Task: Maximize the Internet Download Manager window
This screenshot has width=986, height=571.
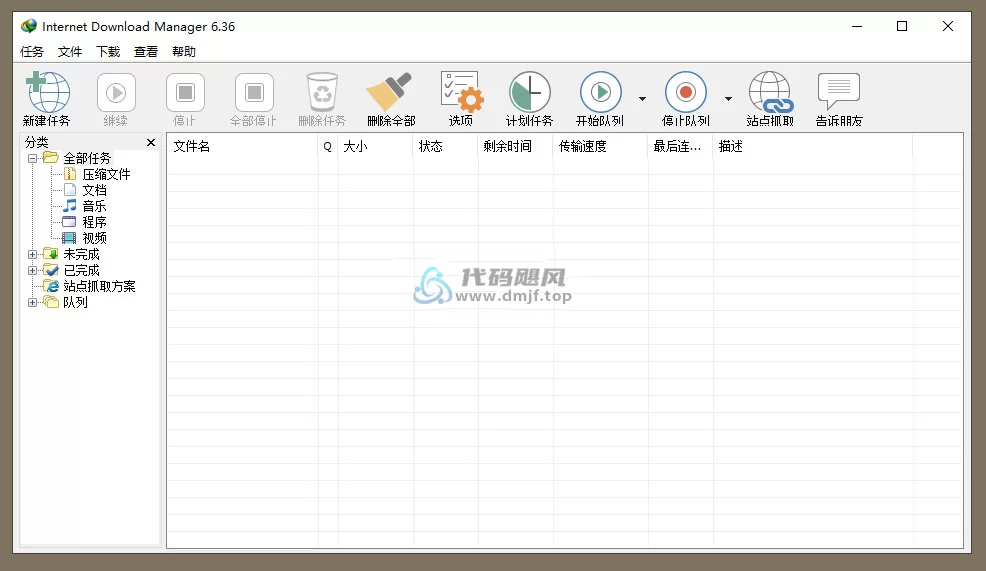Action: coord(902,26)
